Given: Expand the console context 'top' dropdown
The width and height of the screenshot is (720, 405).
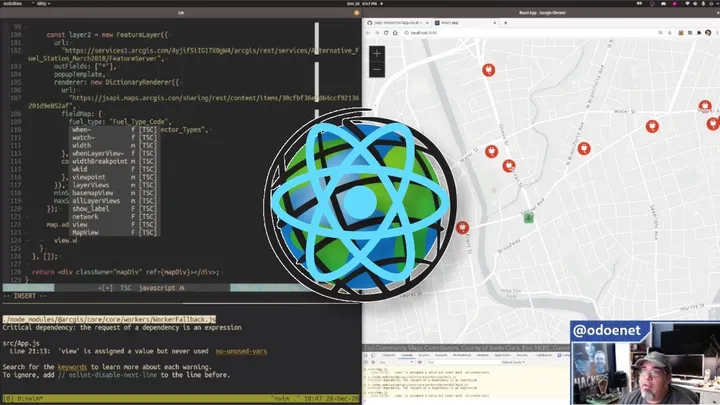Looking at the screenshot, I should click(395, 362).
